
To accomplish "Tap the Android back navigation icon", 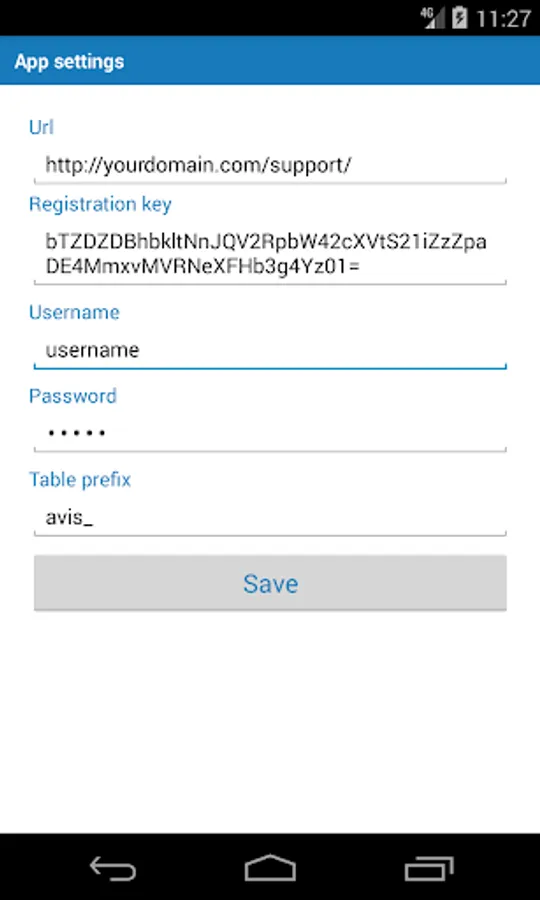I will point(113,868).
